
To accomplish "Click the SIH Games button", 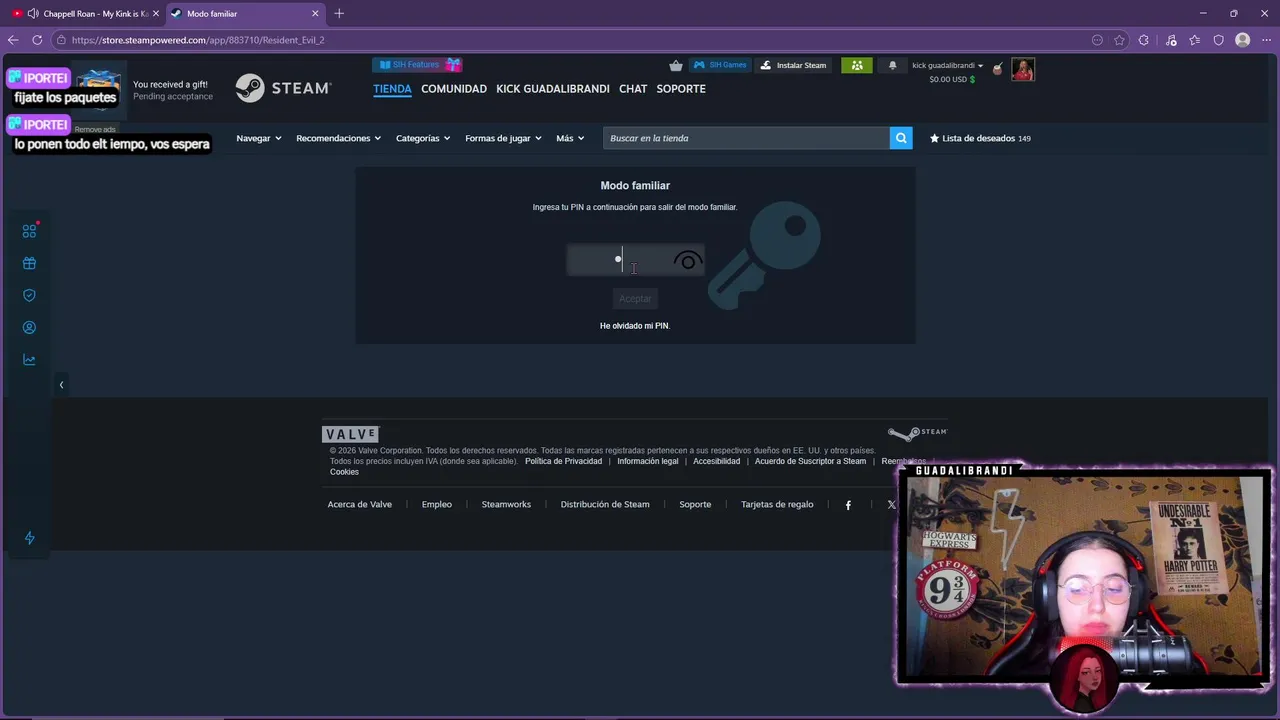I will click(720, 65).
